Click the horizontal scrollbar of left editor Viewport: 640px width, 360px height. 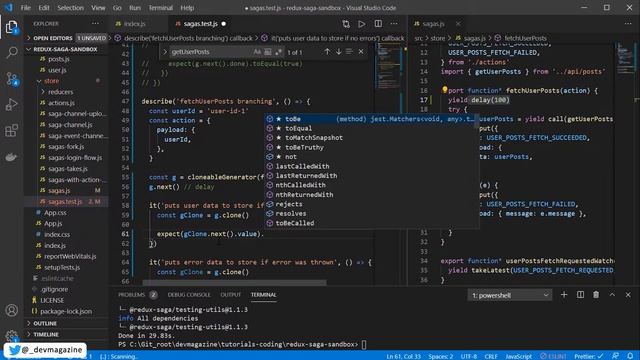click(234, 282)
